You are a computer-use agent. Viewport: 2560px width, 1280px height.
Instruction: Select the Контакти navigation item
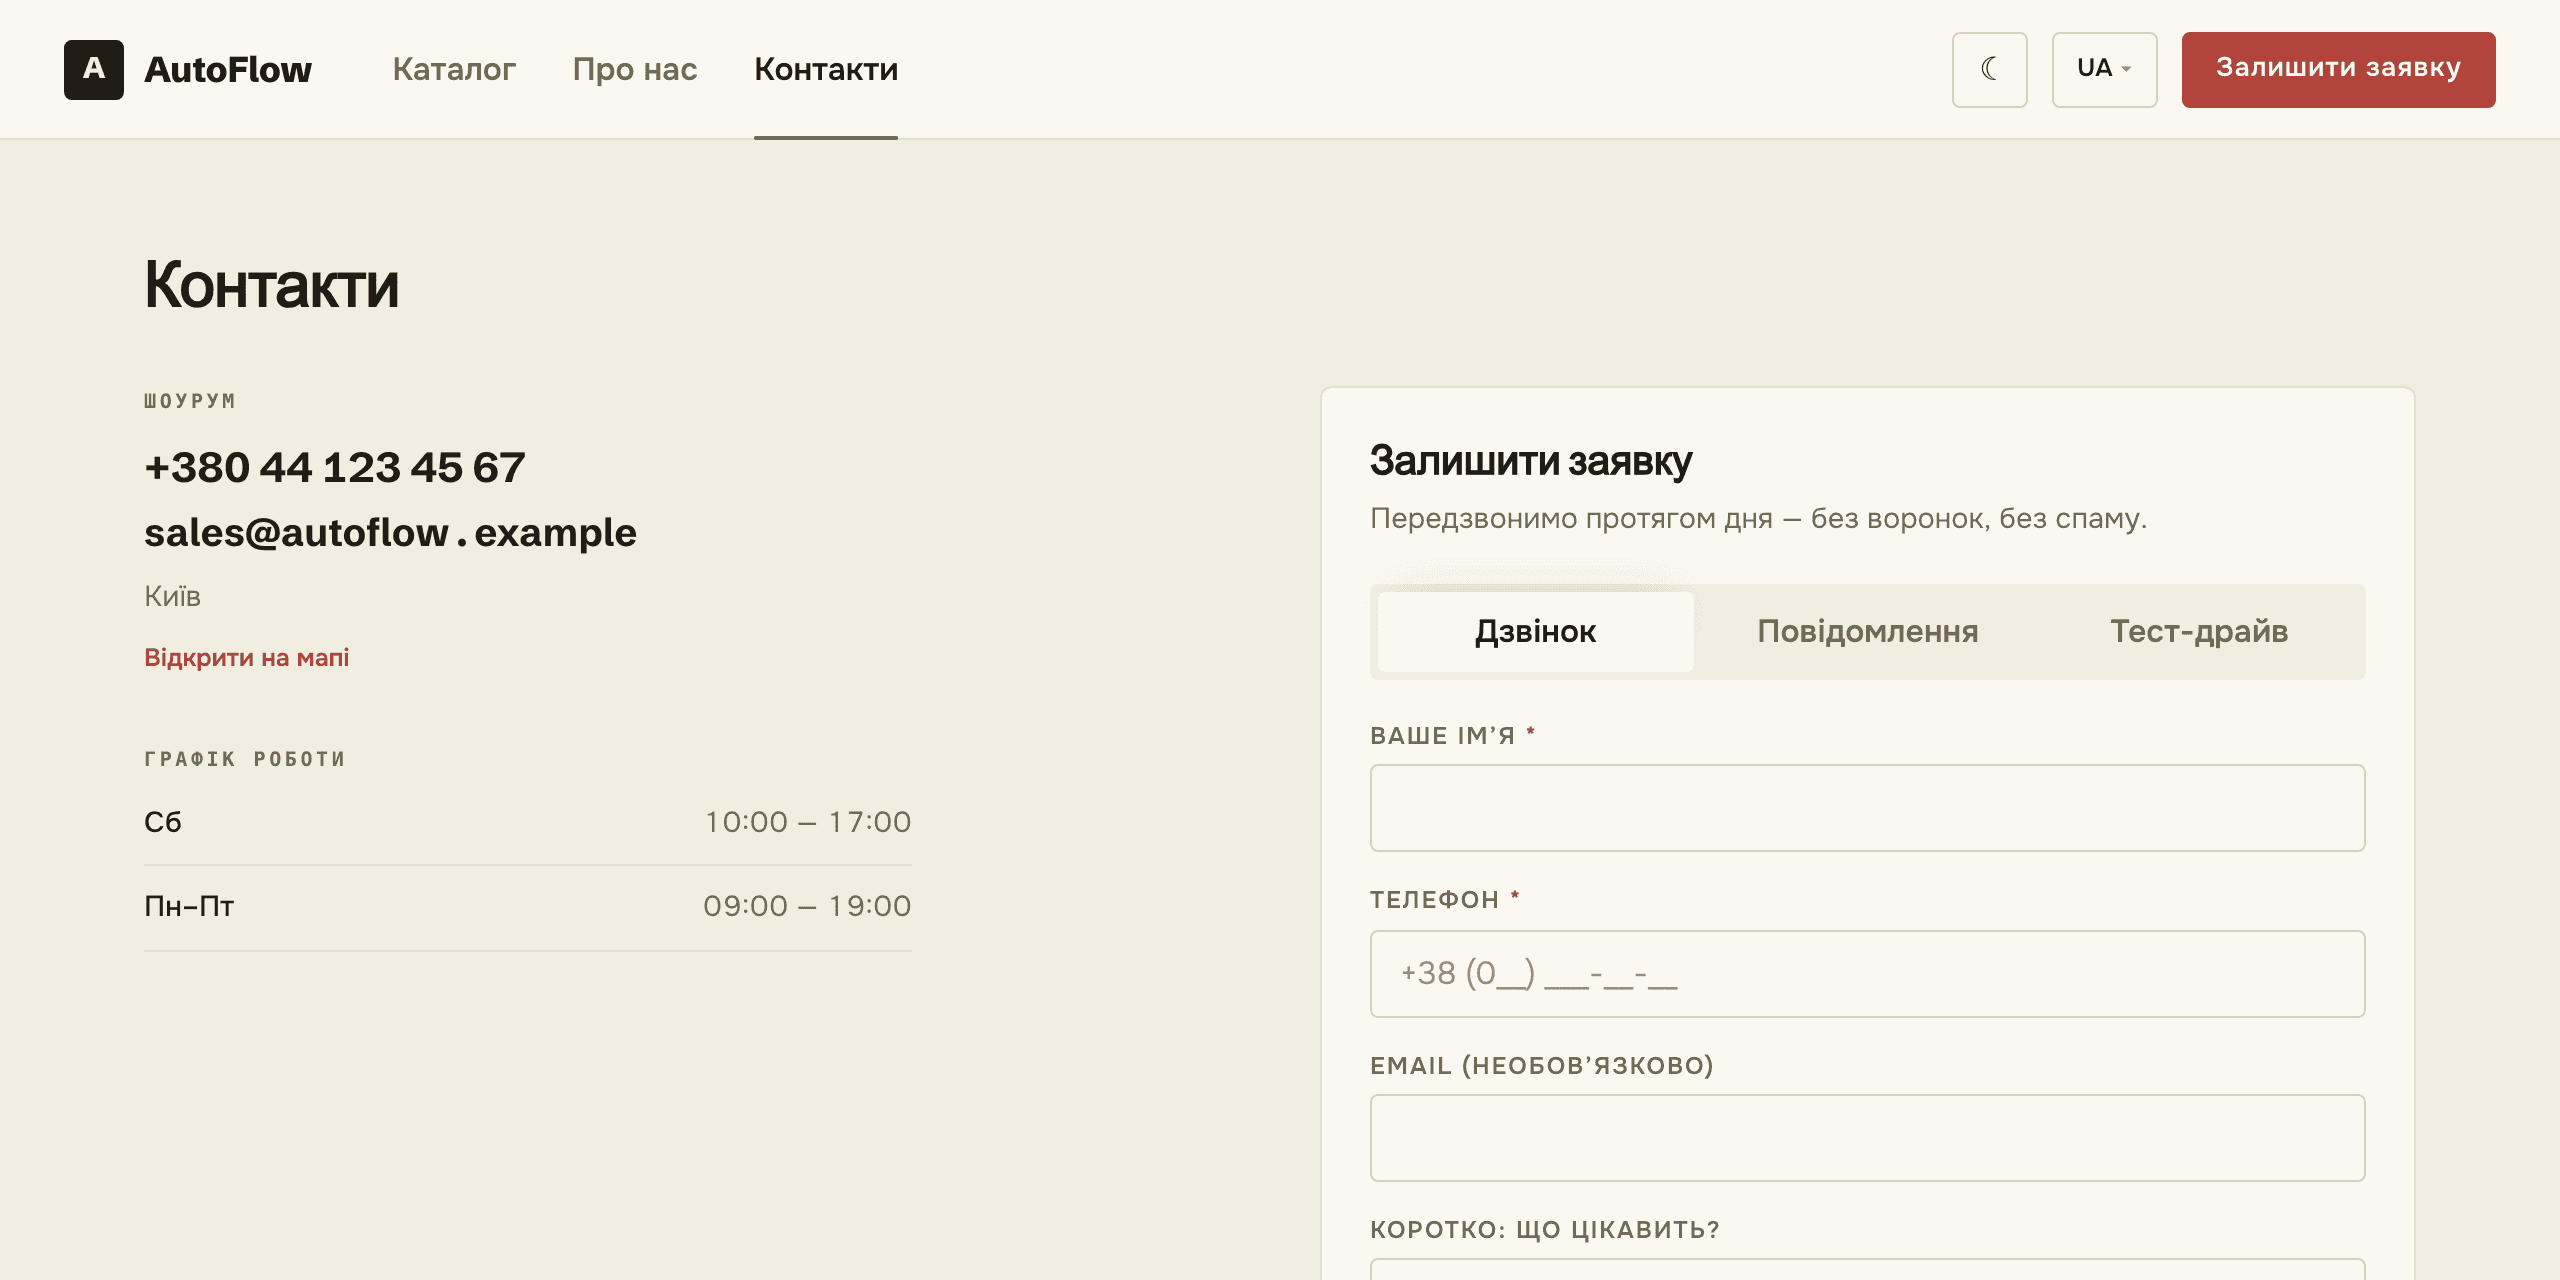click(x=826, y=69)
